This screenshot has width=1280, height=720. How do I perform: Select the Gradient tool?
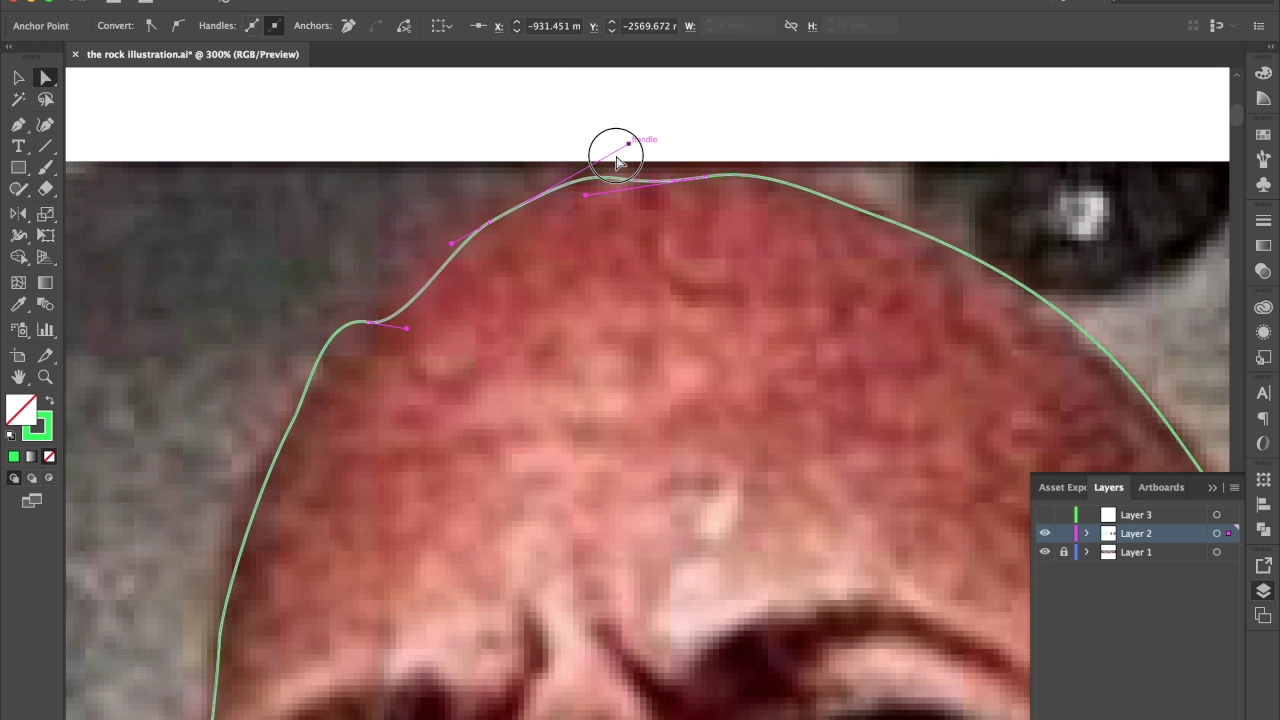pyautogui.click(x=45, y=283)
